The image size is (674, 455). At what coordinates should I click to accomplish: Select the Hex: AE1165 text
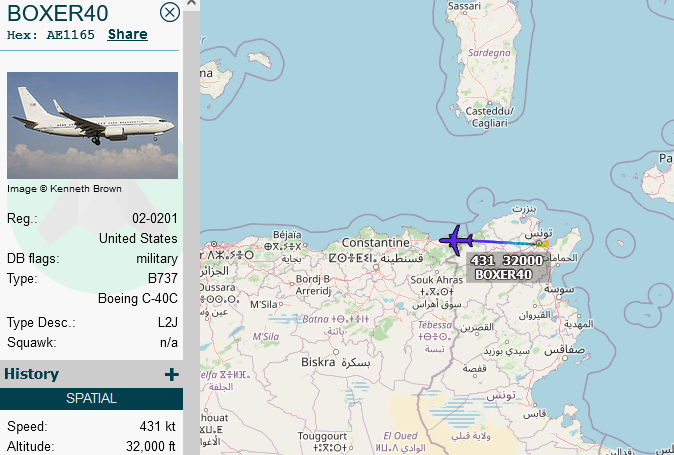51,35
